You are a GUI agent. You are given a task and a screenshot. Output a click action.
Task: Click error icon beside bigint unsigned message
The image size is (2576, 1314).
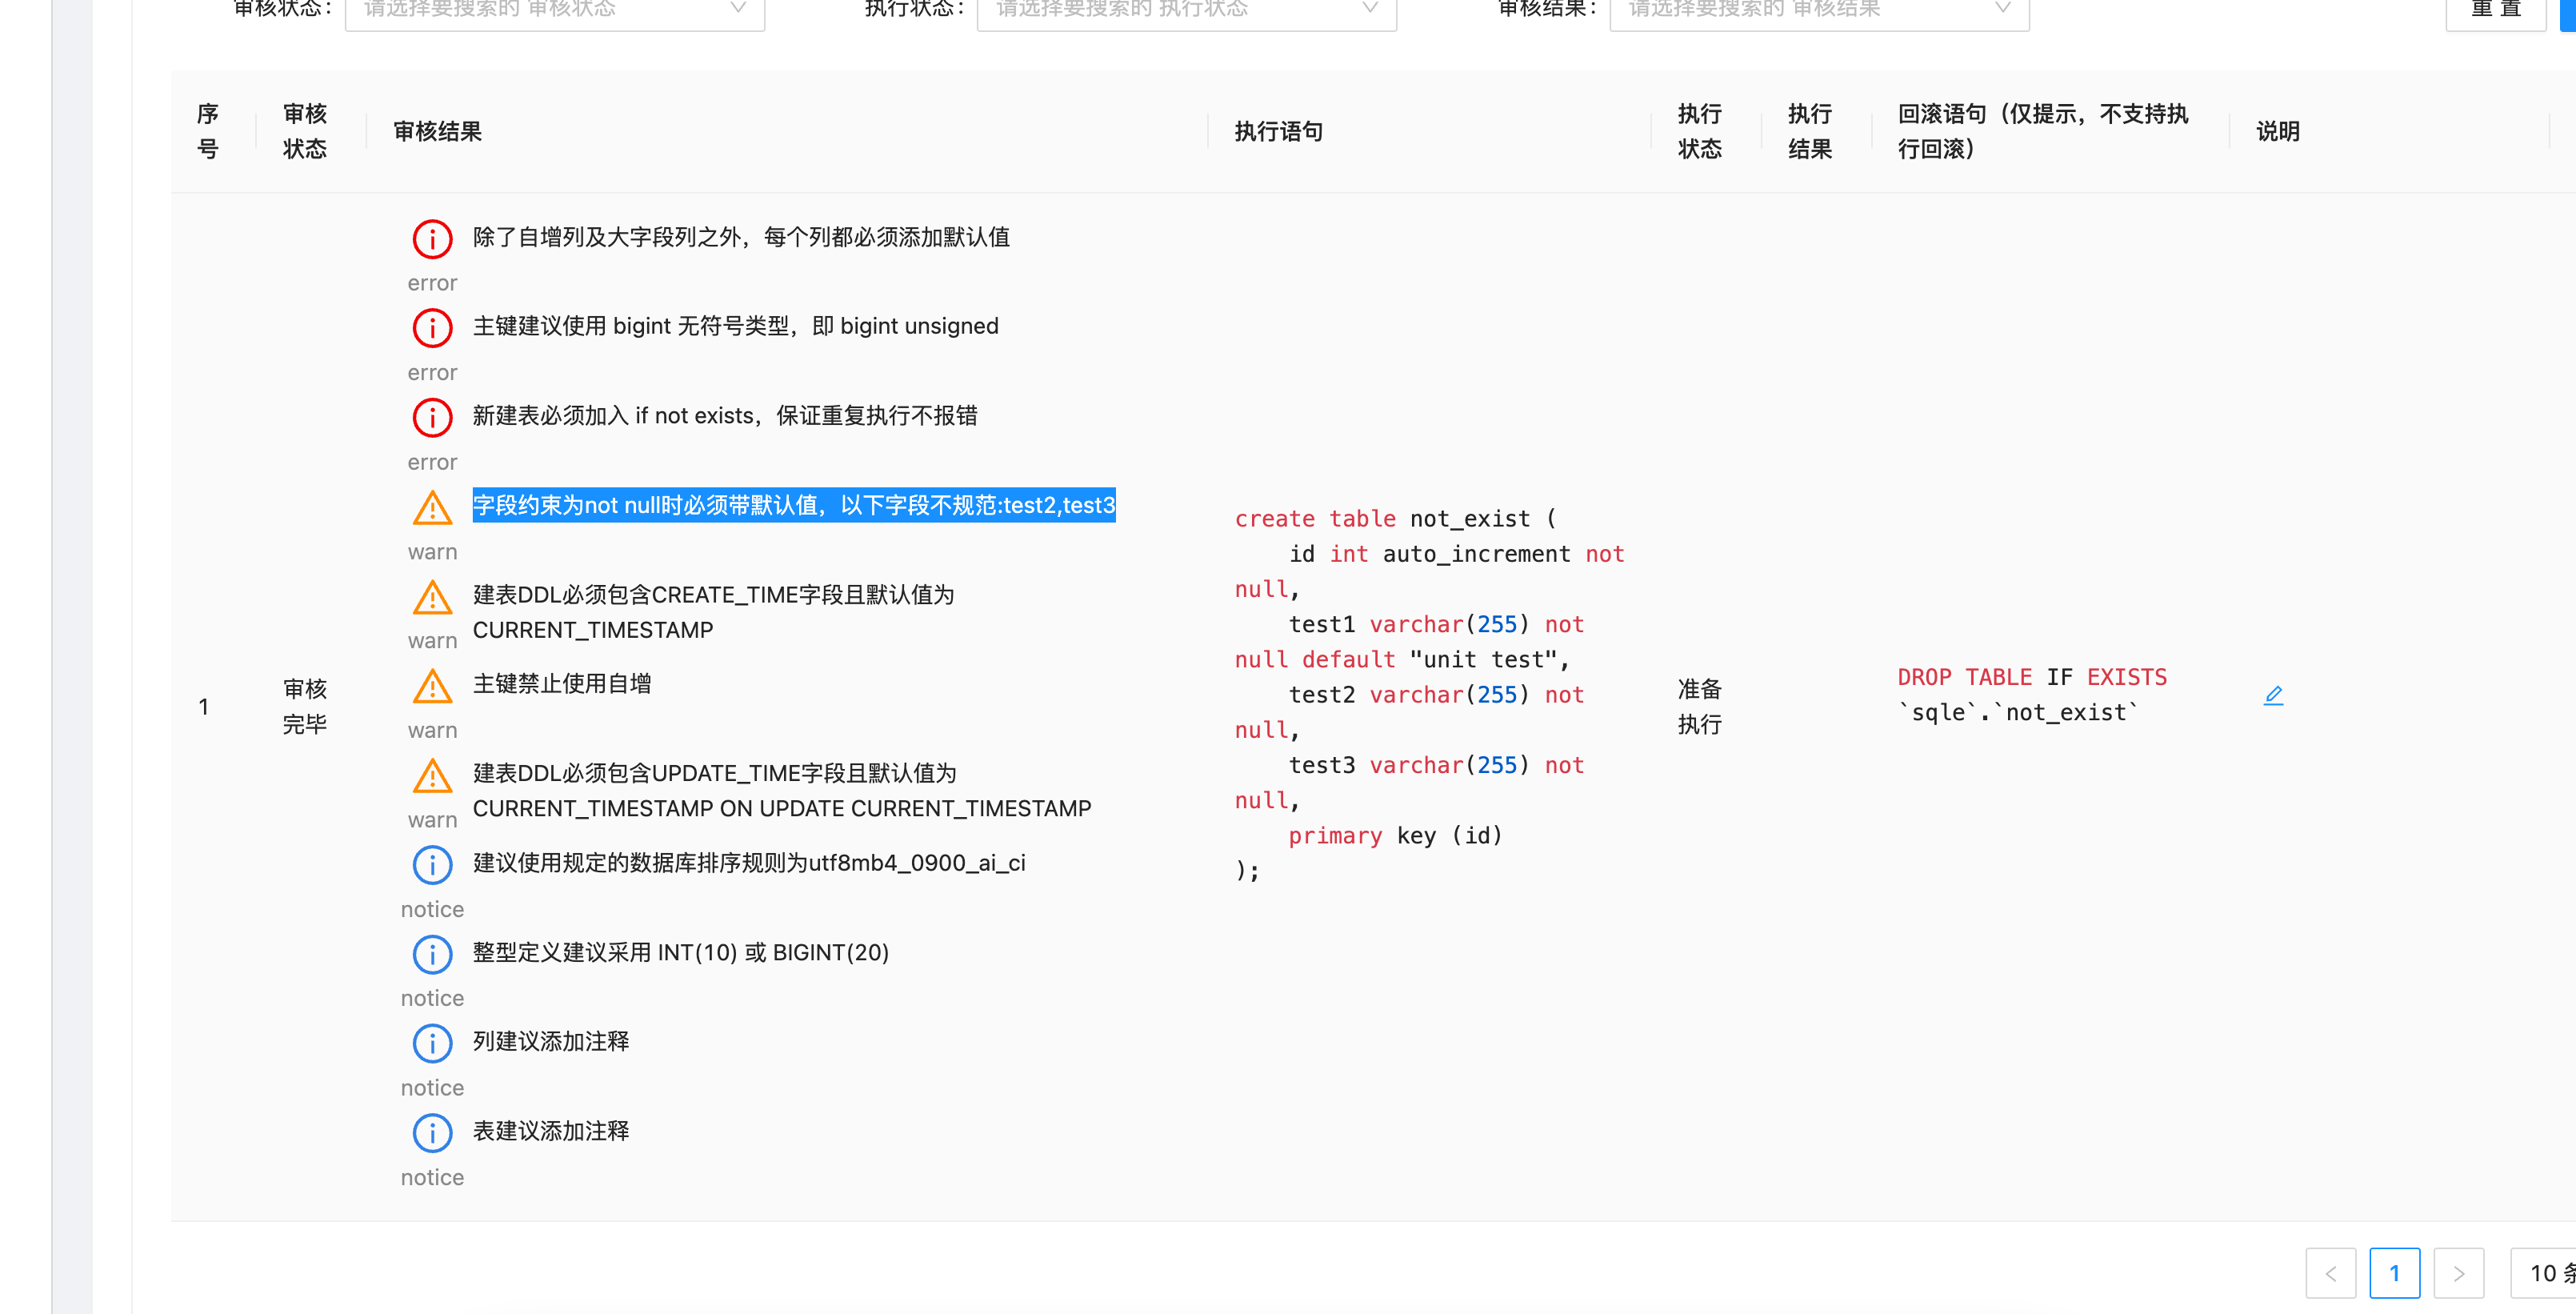coord(432,328)
